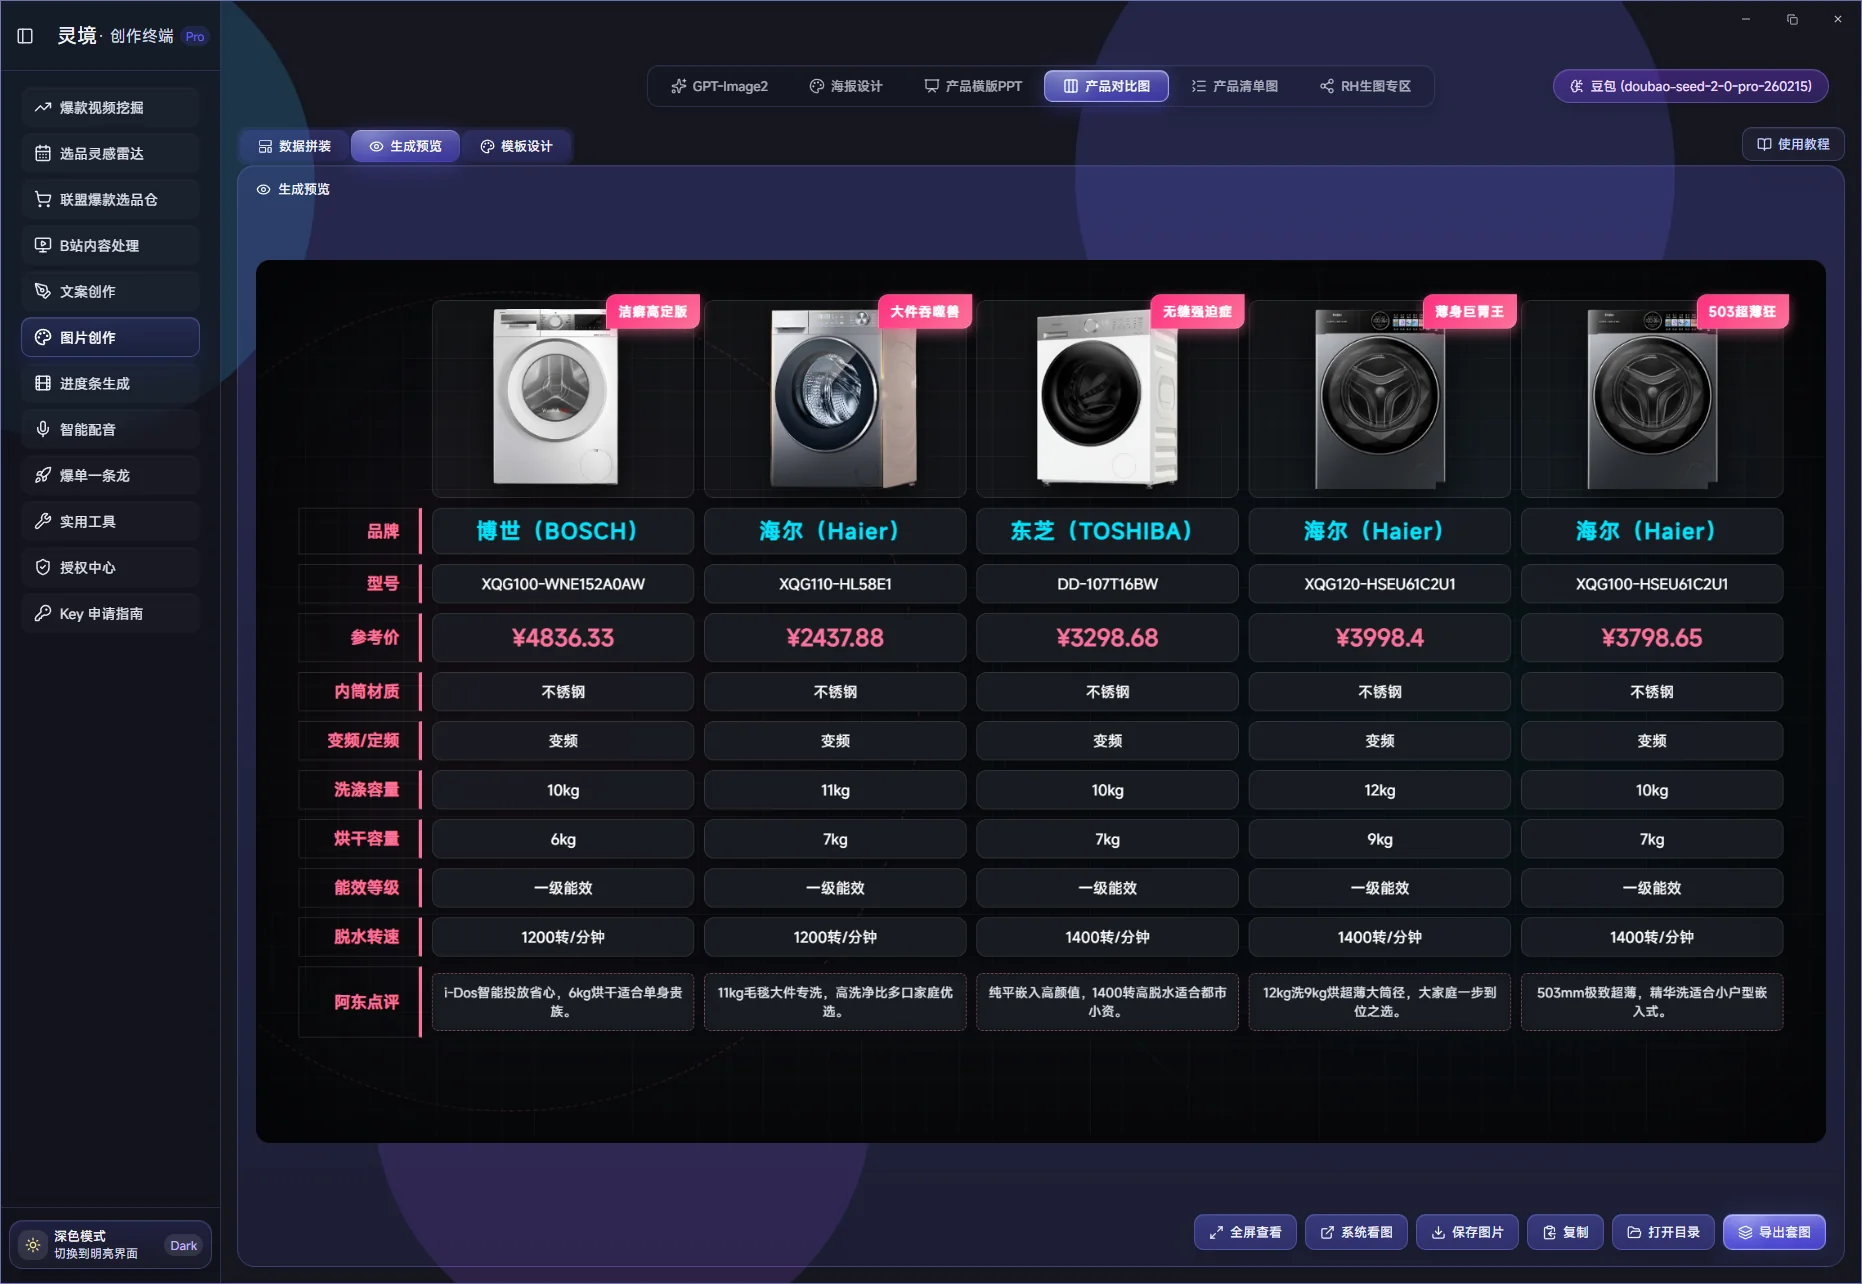This screenshot has width=1862, height=1284.
Task: Click the price ¥3998.4
Action: [1380, 638]
